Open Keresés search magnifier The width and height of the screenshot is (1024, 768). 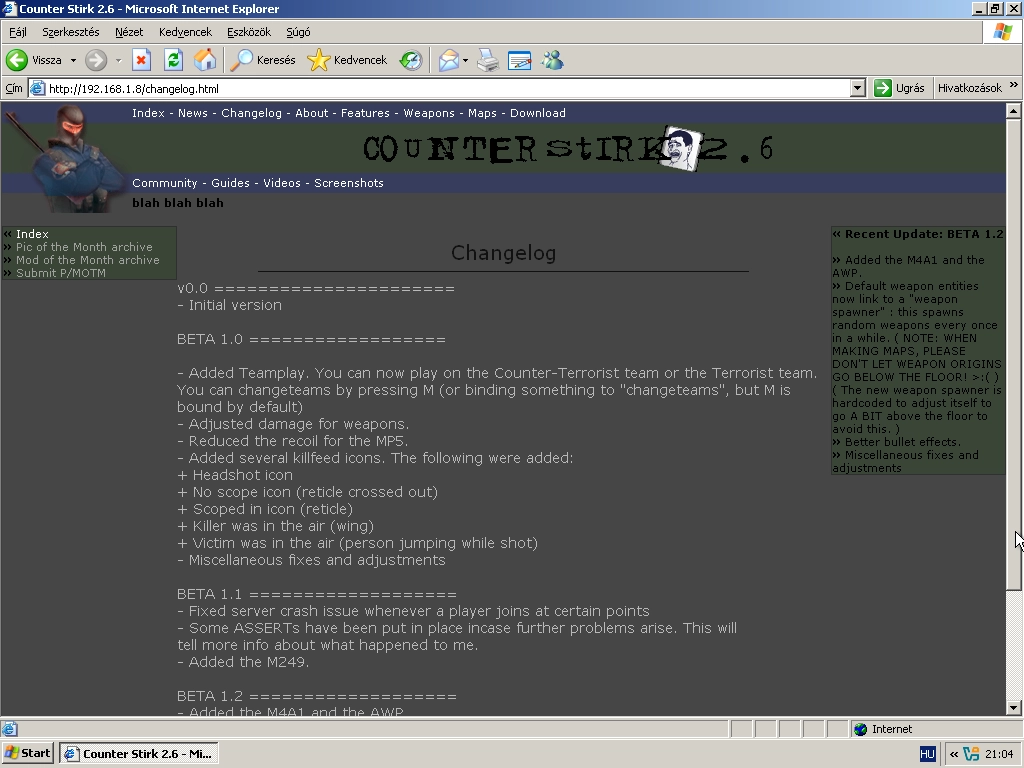point(242,60)
